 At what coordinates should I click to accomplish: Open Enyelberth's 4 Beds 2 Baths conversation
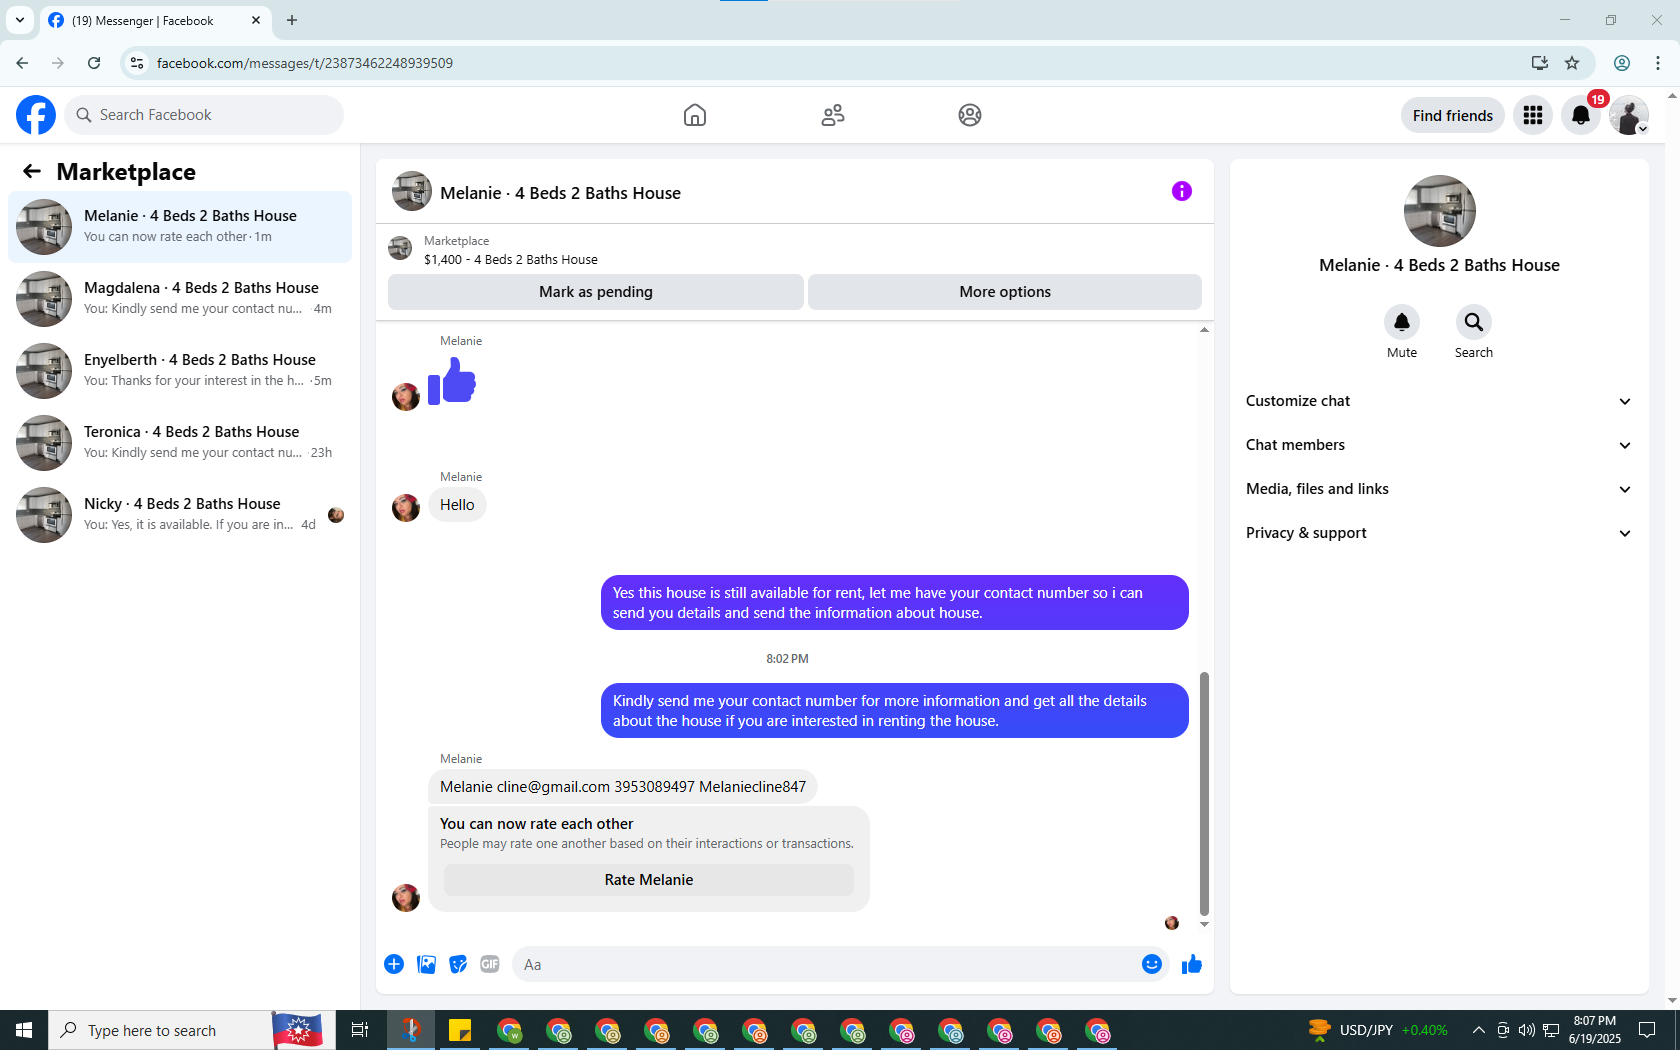coord(180,371)
